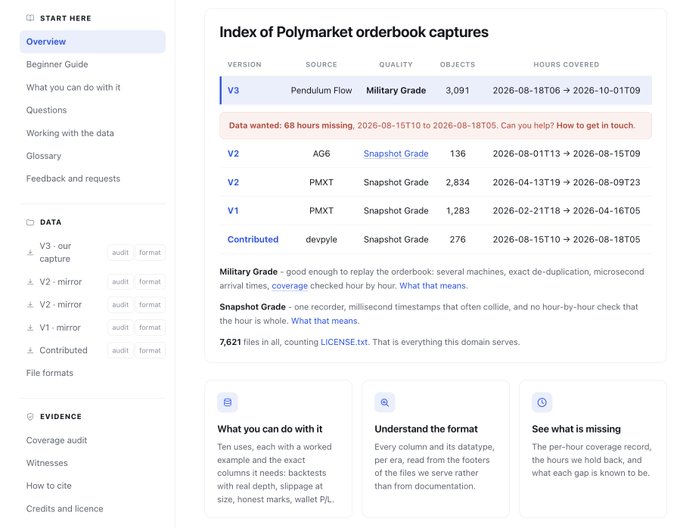680x528 pixels.
Task: Click the 2026-02-21T18 hours range cell
Action: tap(566, 210)
